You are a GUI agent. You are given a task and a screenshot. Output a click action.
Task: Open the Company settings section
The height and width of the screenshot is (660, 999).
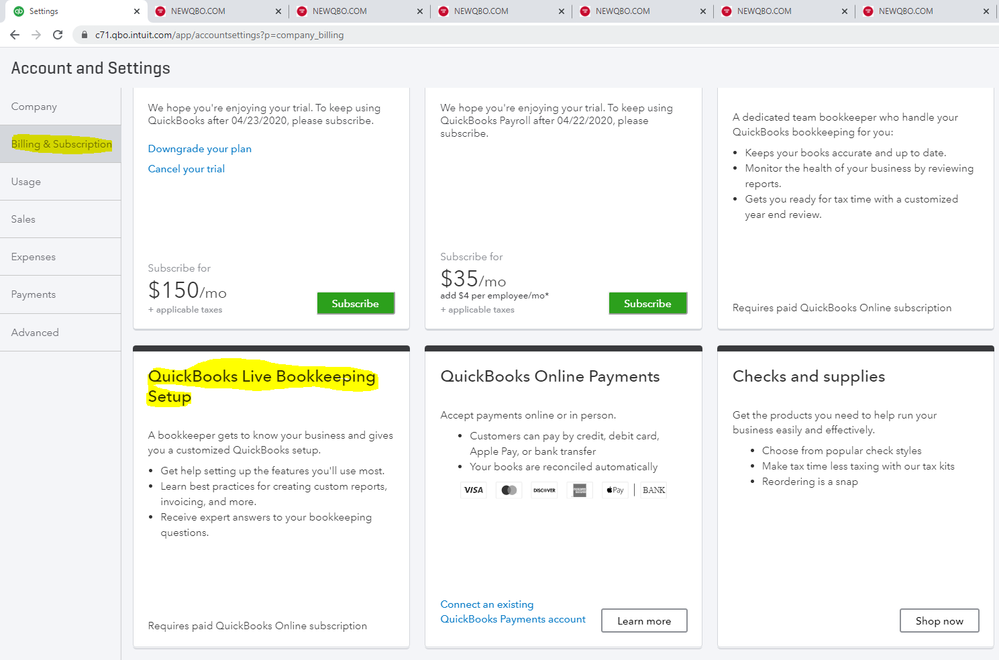[36, 106]
